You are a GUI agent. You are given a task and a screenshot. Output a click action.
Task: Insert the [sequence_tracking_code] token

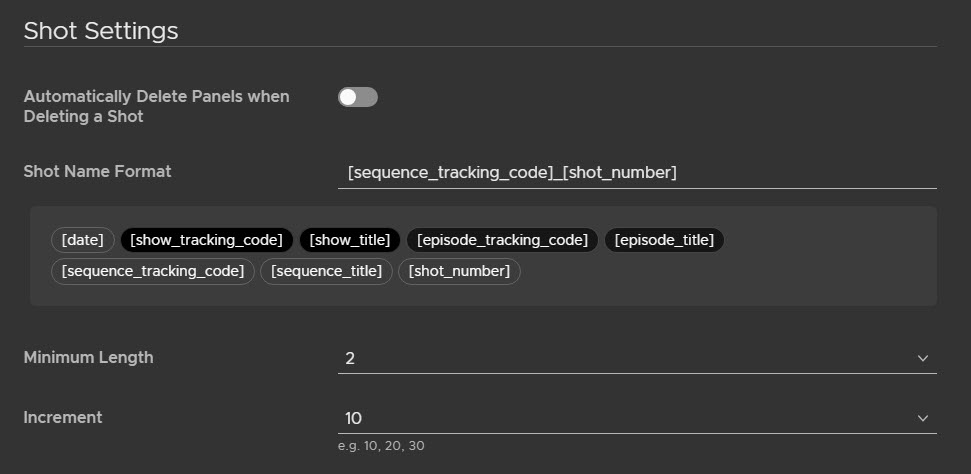point(153,271)
